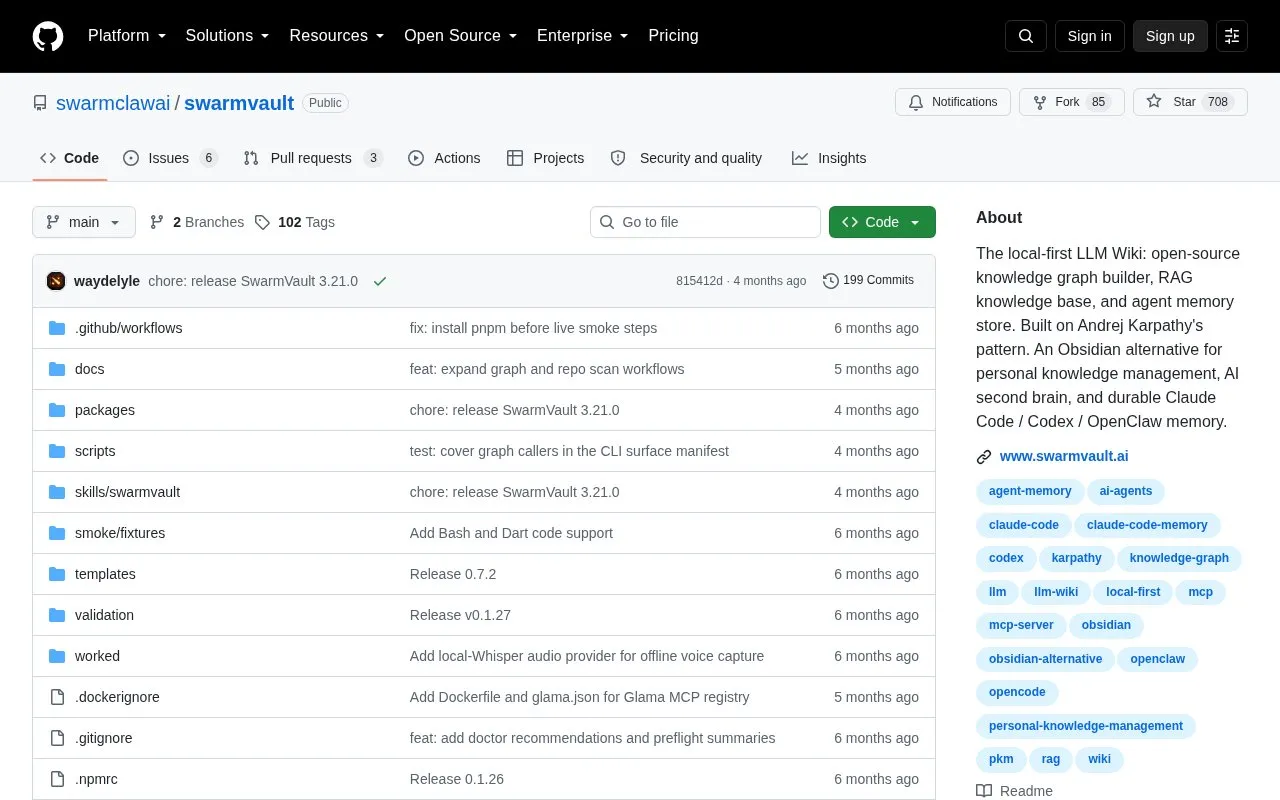Open the Security and quality tab
Screen dimensions: 1280x800
pyautogui.click(x=686, y=158)
